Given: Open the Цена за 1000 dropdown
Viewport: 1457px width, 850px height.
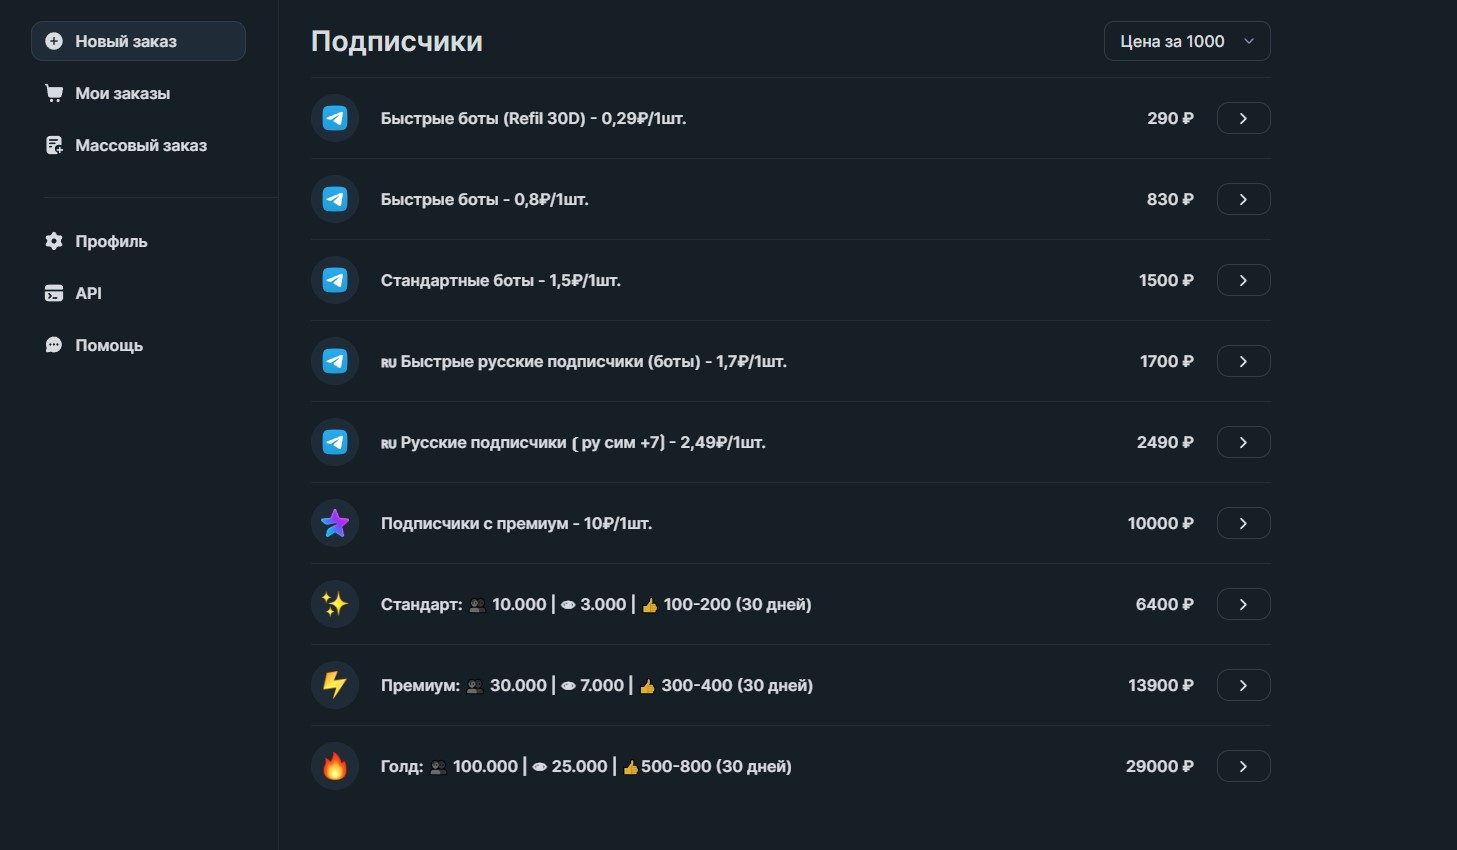Looking at the screenshot, I should (1186, 41).
